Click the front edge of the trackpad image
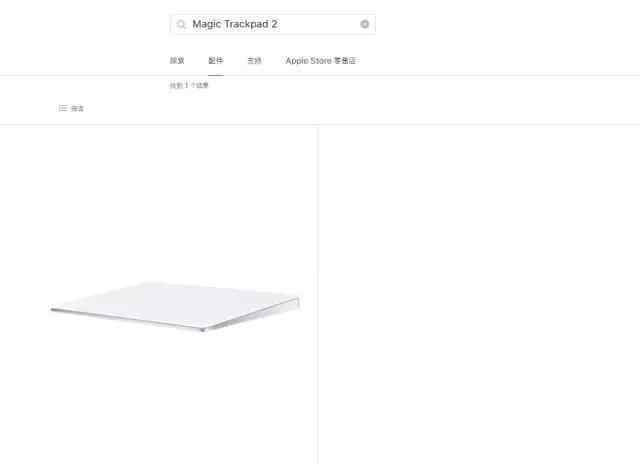Viewport: 640px width, 464px height. (x=127, y=319)
